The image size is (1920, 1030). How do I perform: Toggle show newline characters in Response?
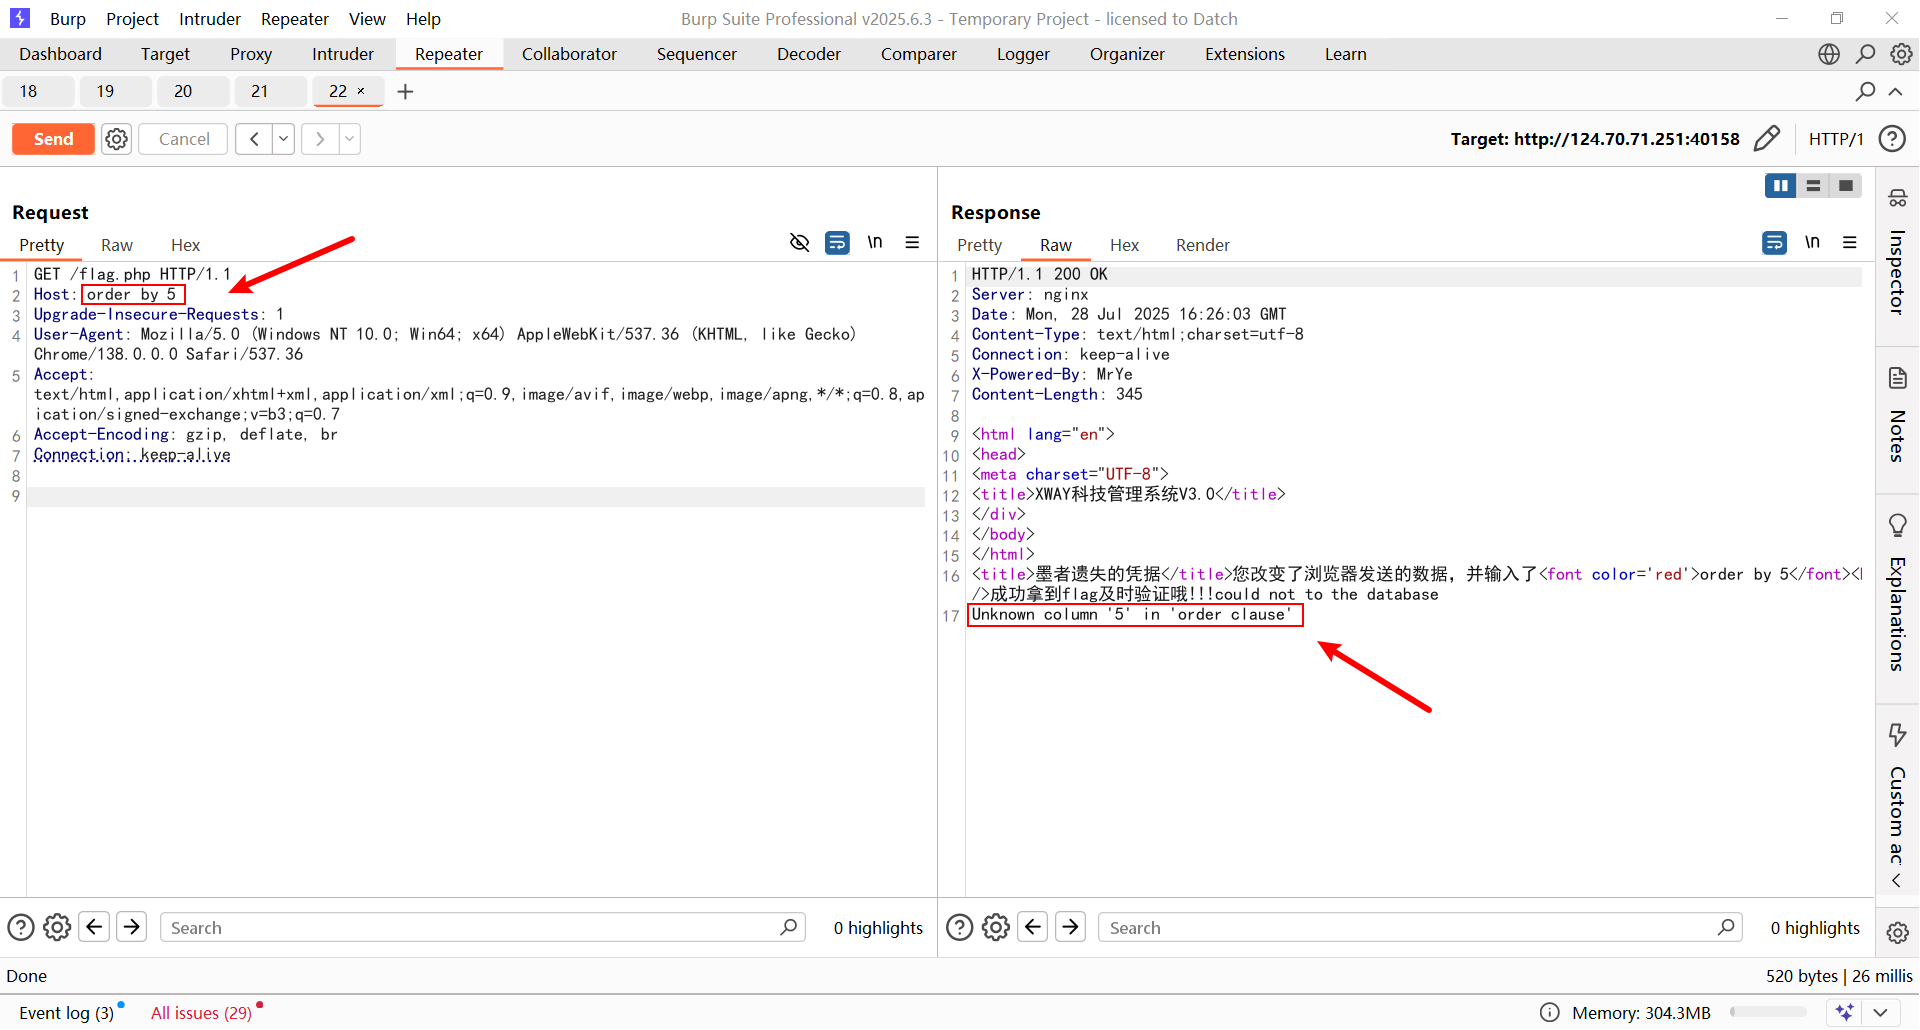pyautogui.click(x=1812, y=242)
